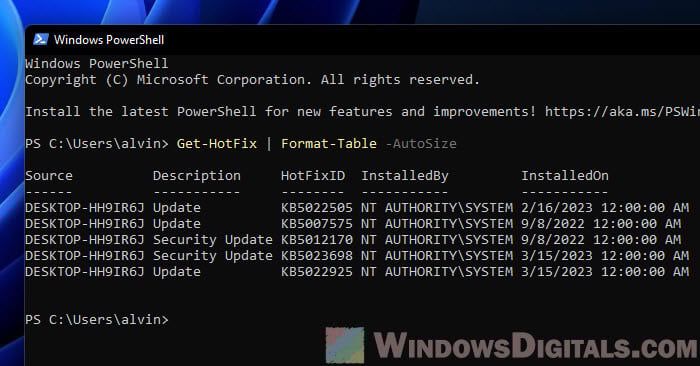Click hotfix ID KB5022925
700x366 pixels.
[317, 272]
